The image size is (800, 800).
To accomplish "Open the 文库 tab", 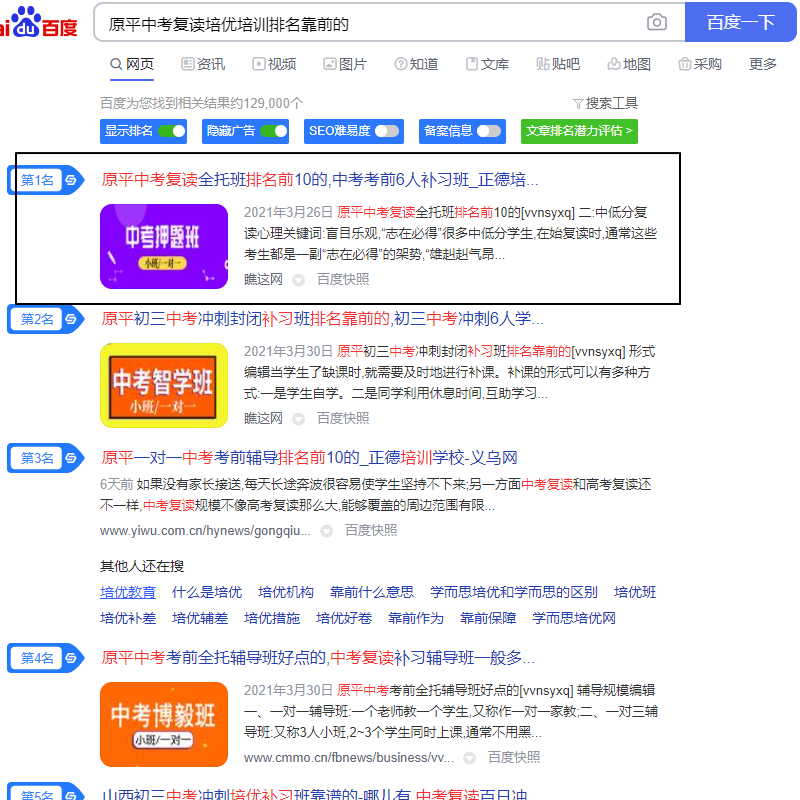I will tap(487, 64).
